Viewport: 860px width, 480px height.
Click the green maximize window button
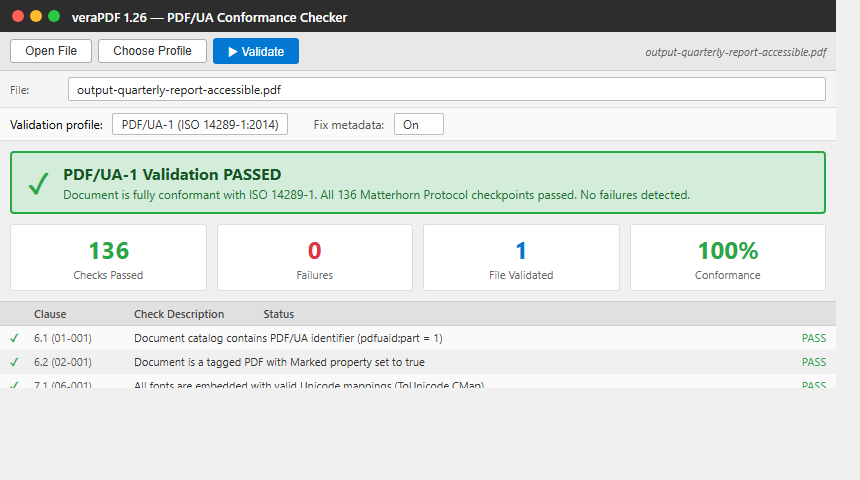click(54, 16)
